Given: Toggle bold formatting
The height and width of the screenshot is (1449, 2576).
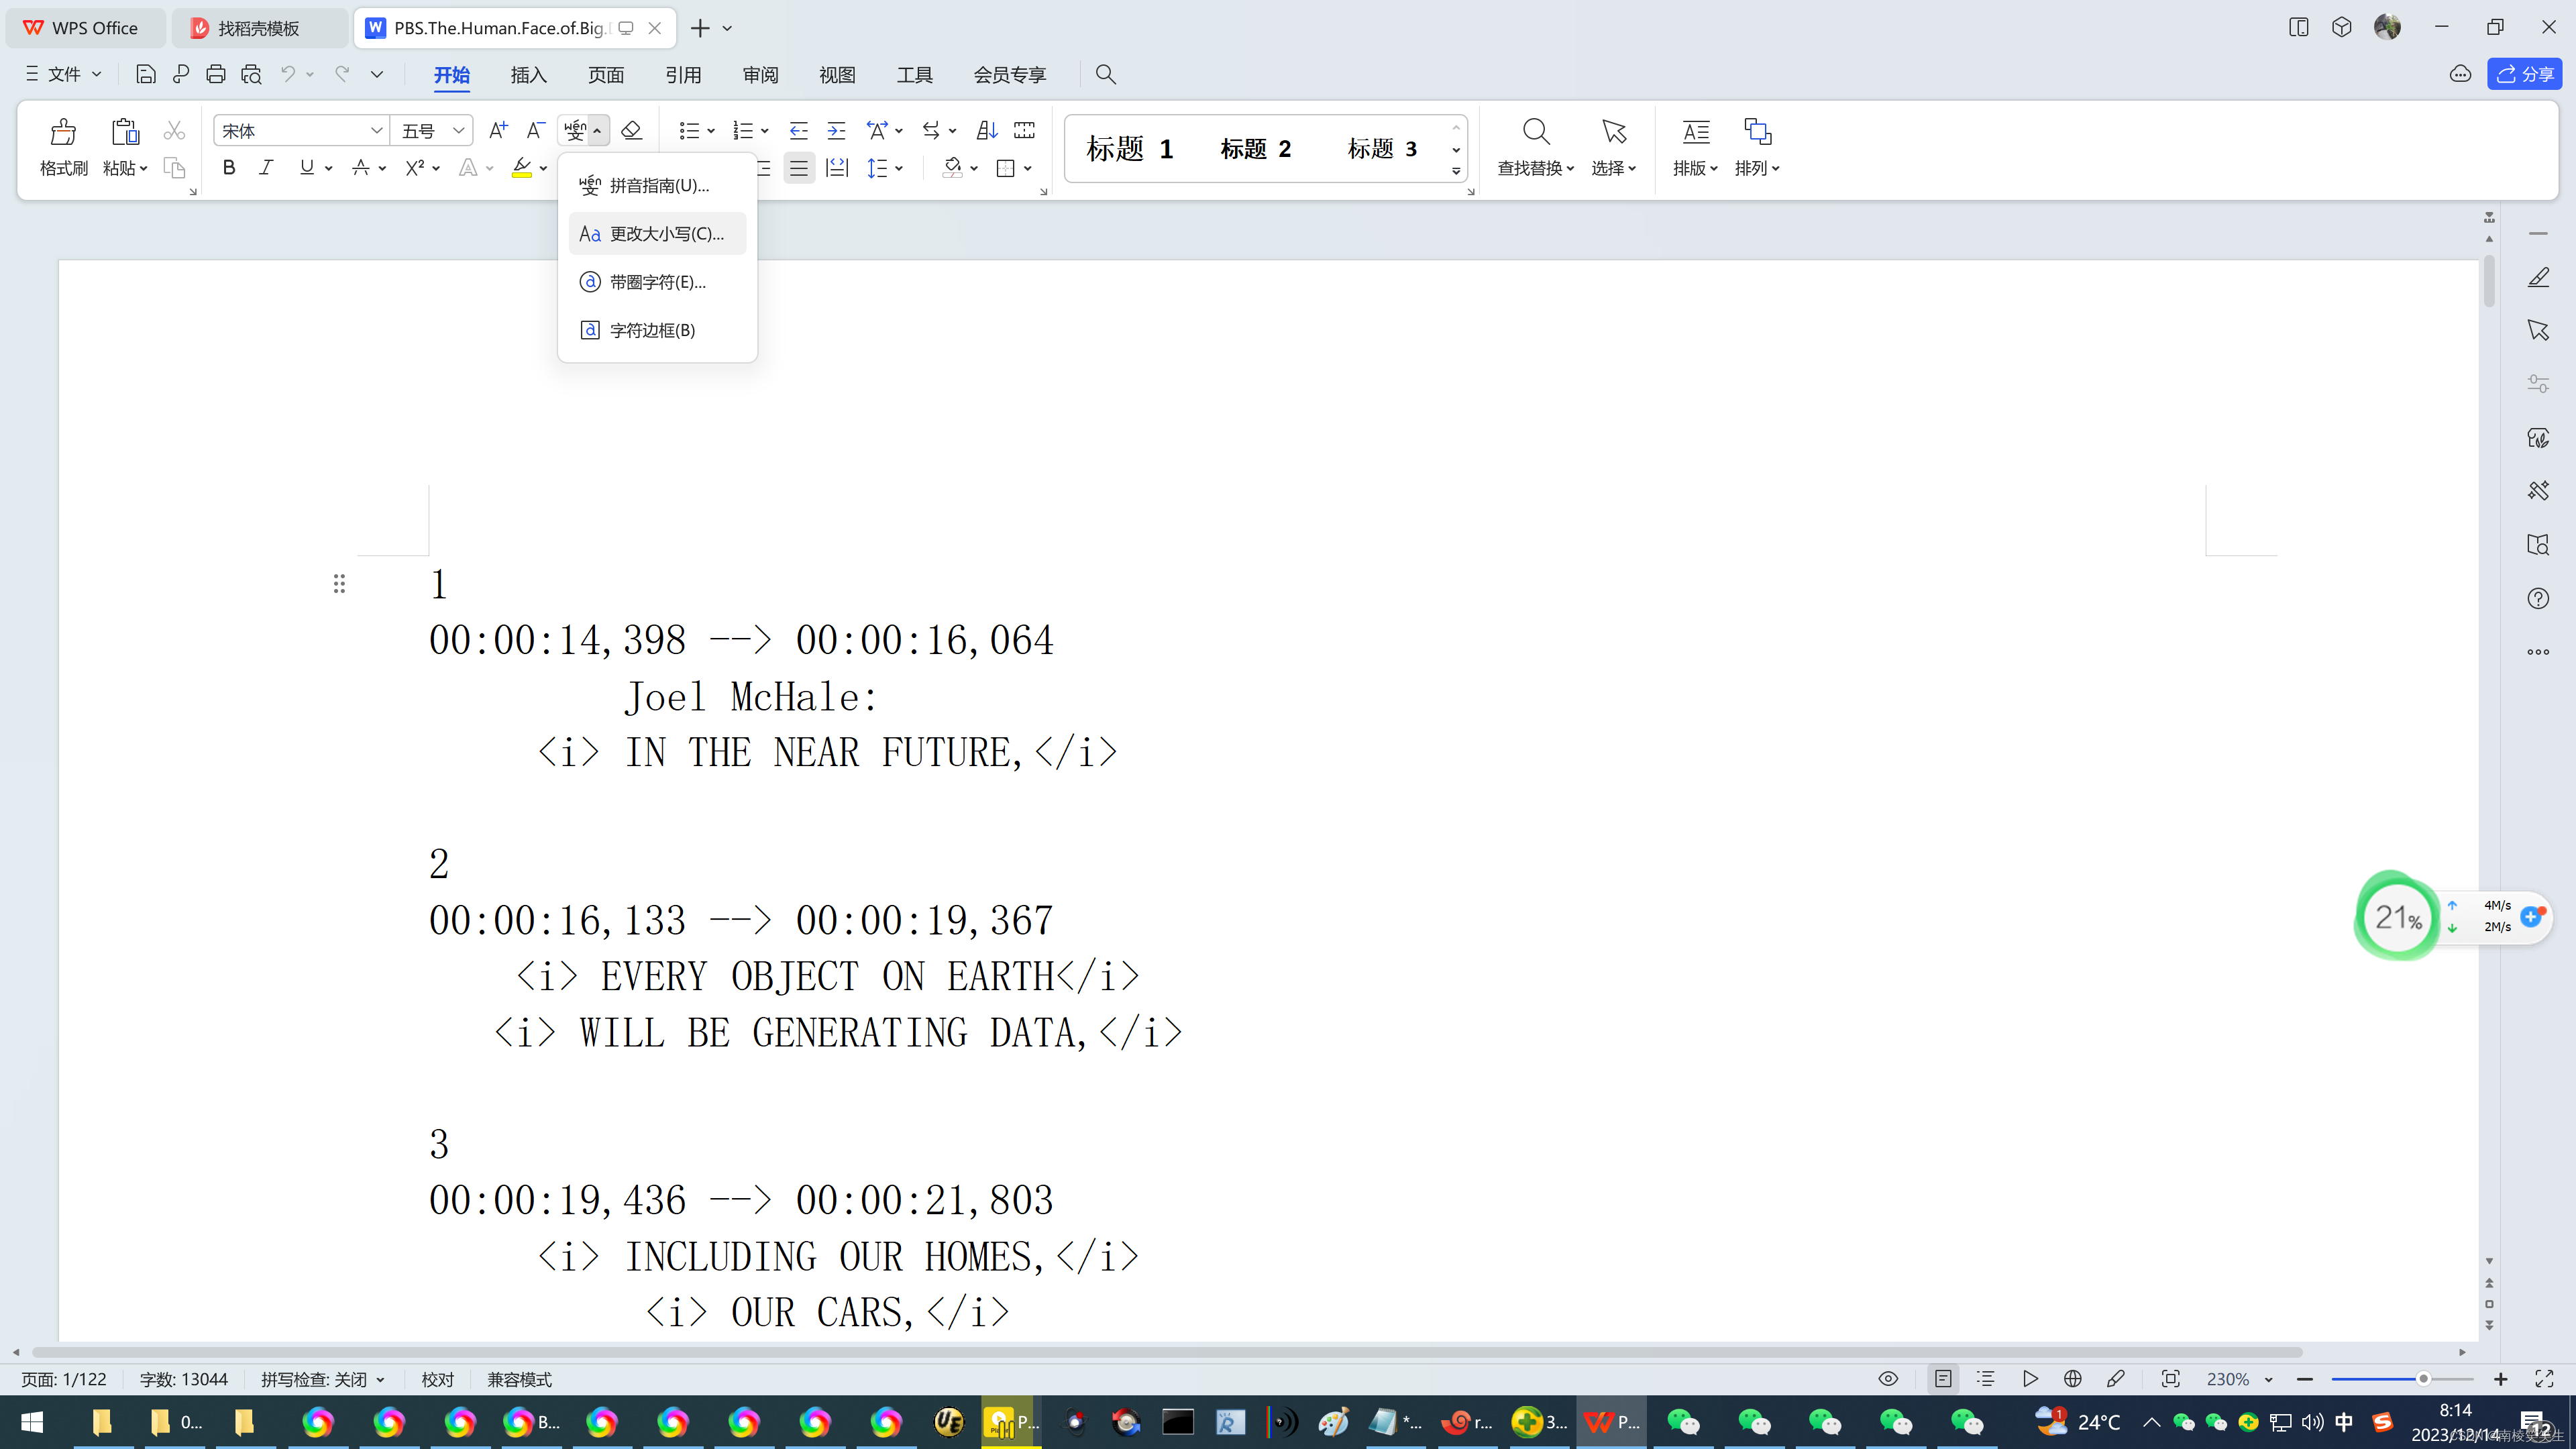Looking at the screenshot, I should point(229,168).
